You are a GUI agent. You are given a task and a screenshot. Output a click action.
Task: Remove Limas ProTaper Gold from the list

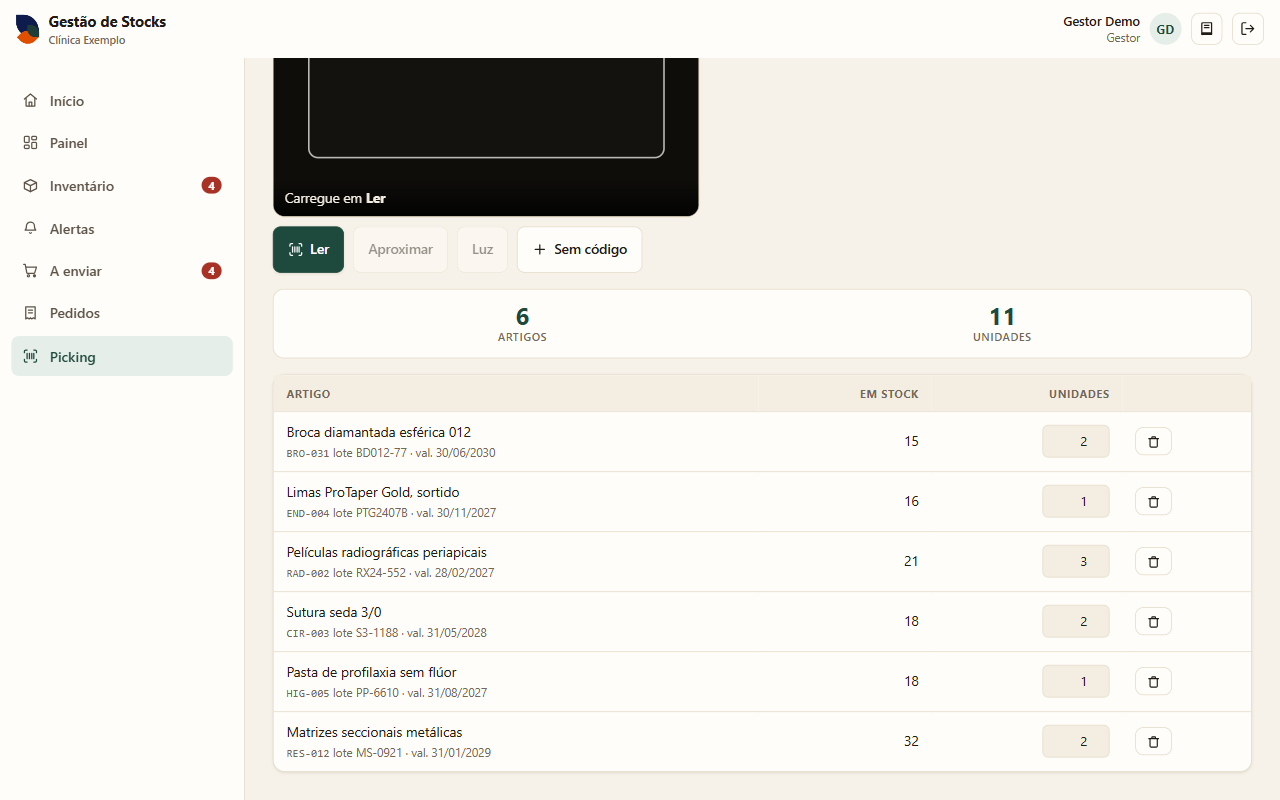[1153, 501]
